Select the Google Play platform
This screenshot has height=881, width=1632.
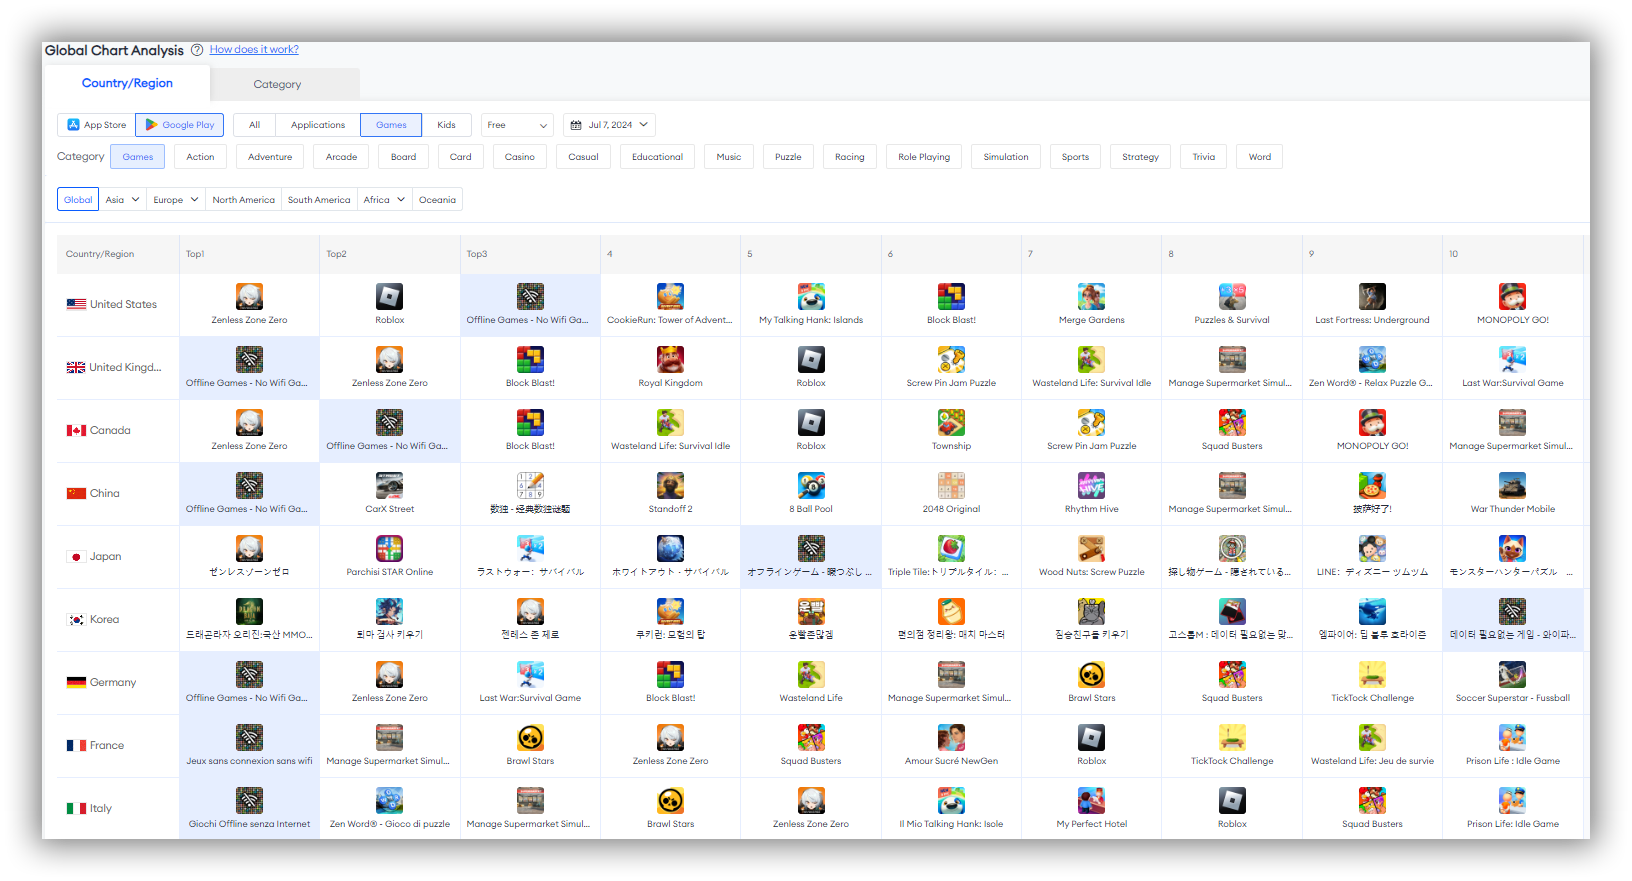[x=180, y=125]
